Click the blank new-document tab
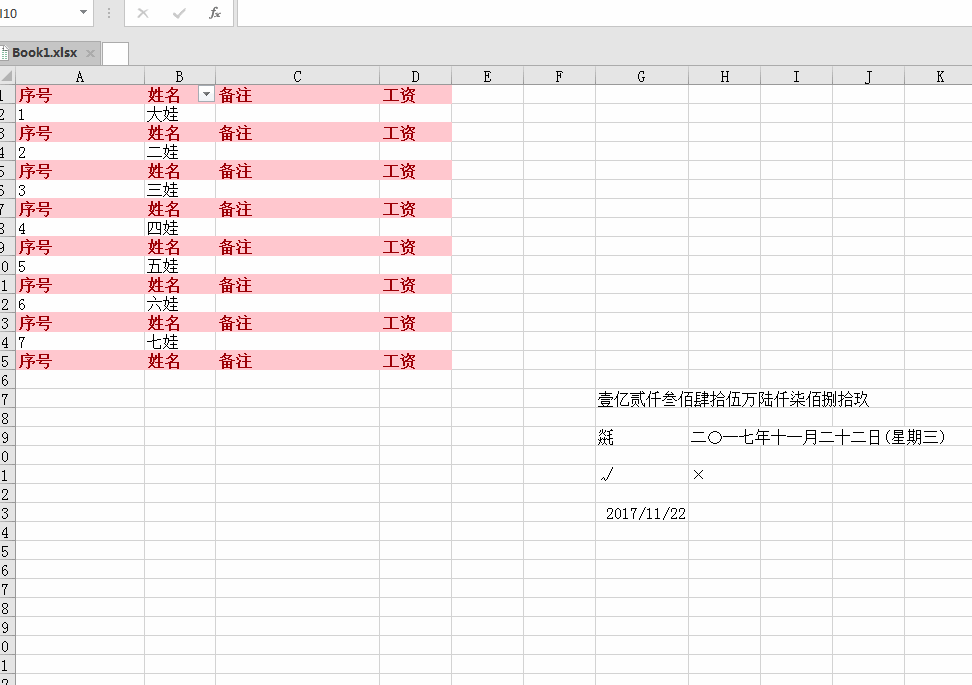 114,53
